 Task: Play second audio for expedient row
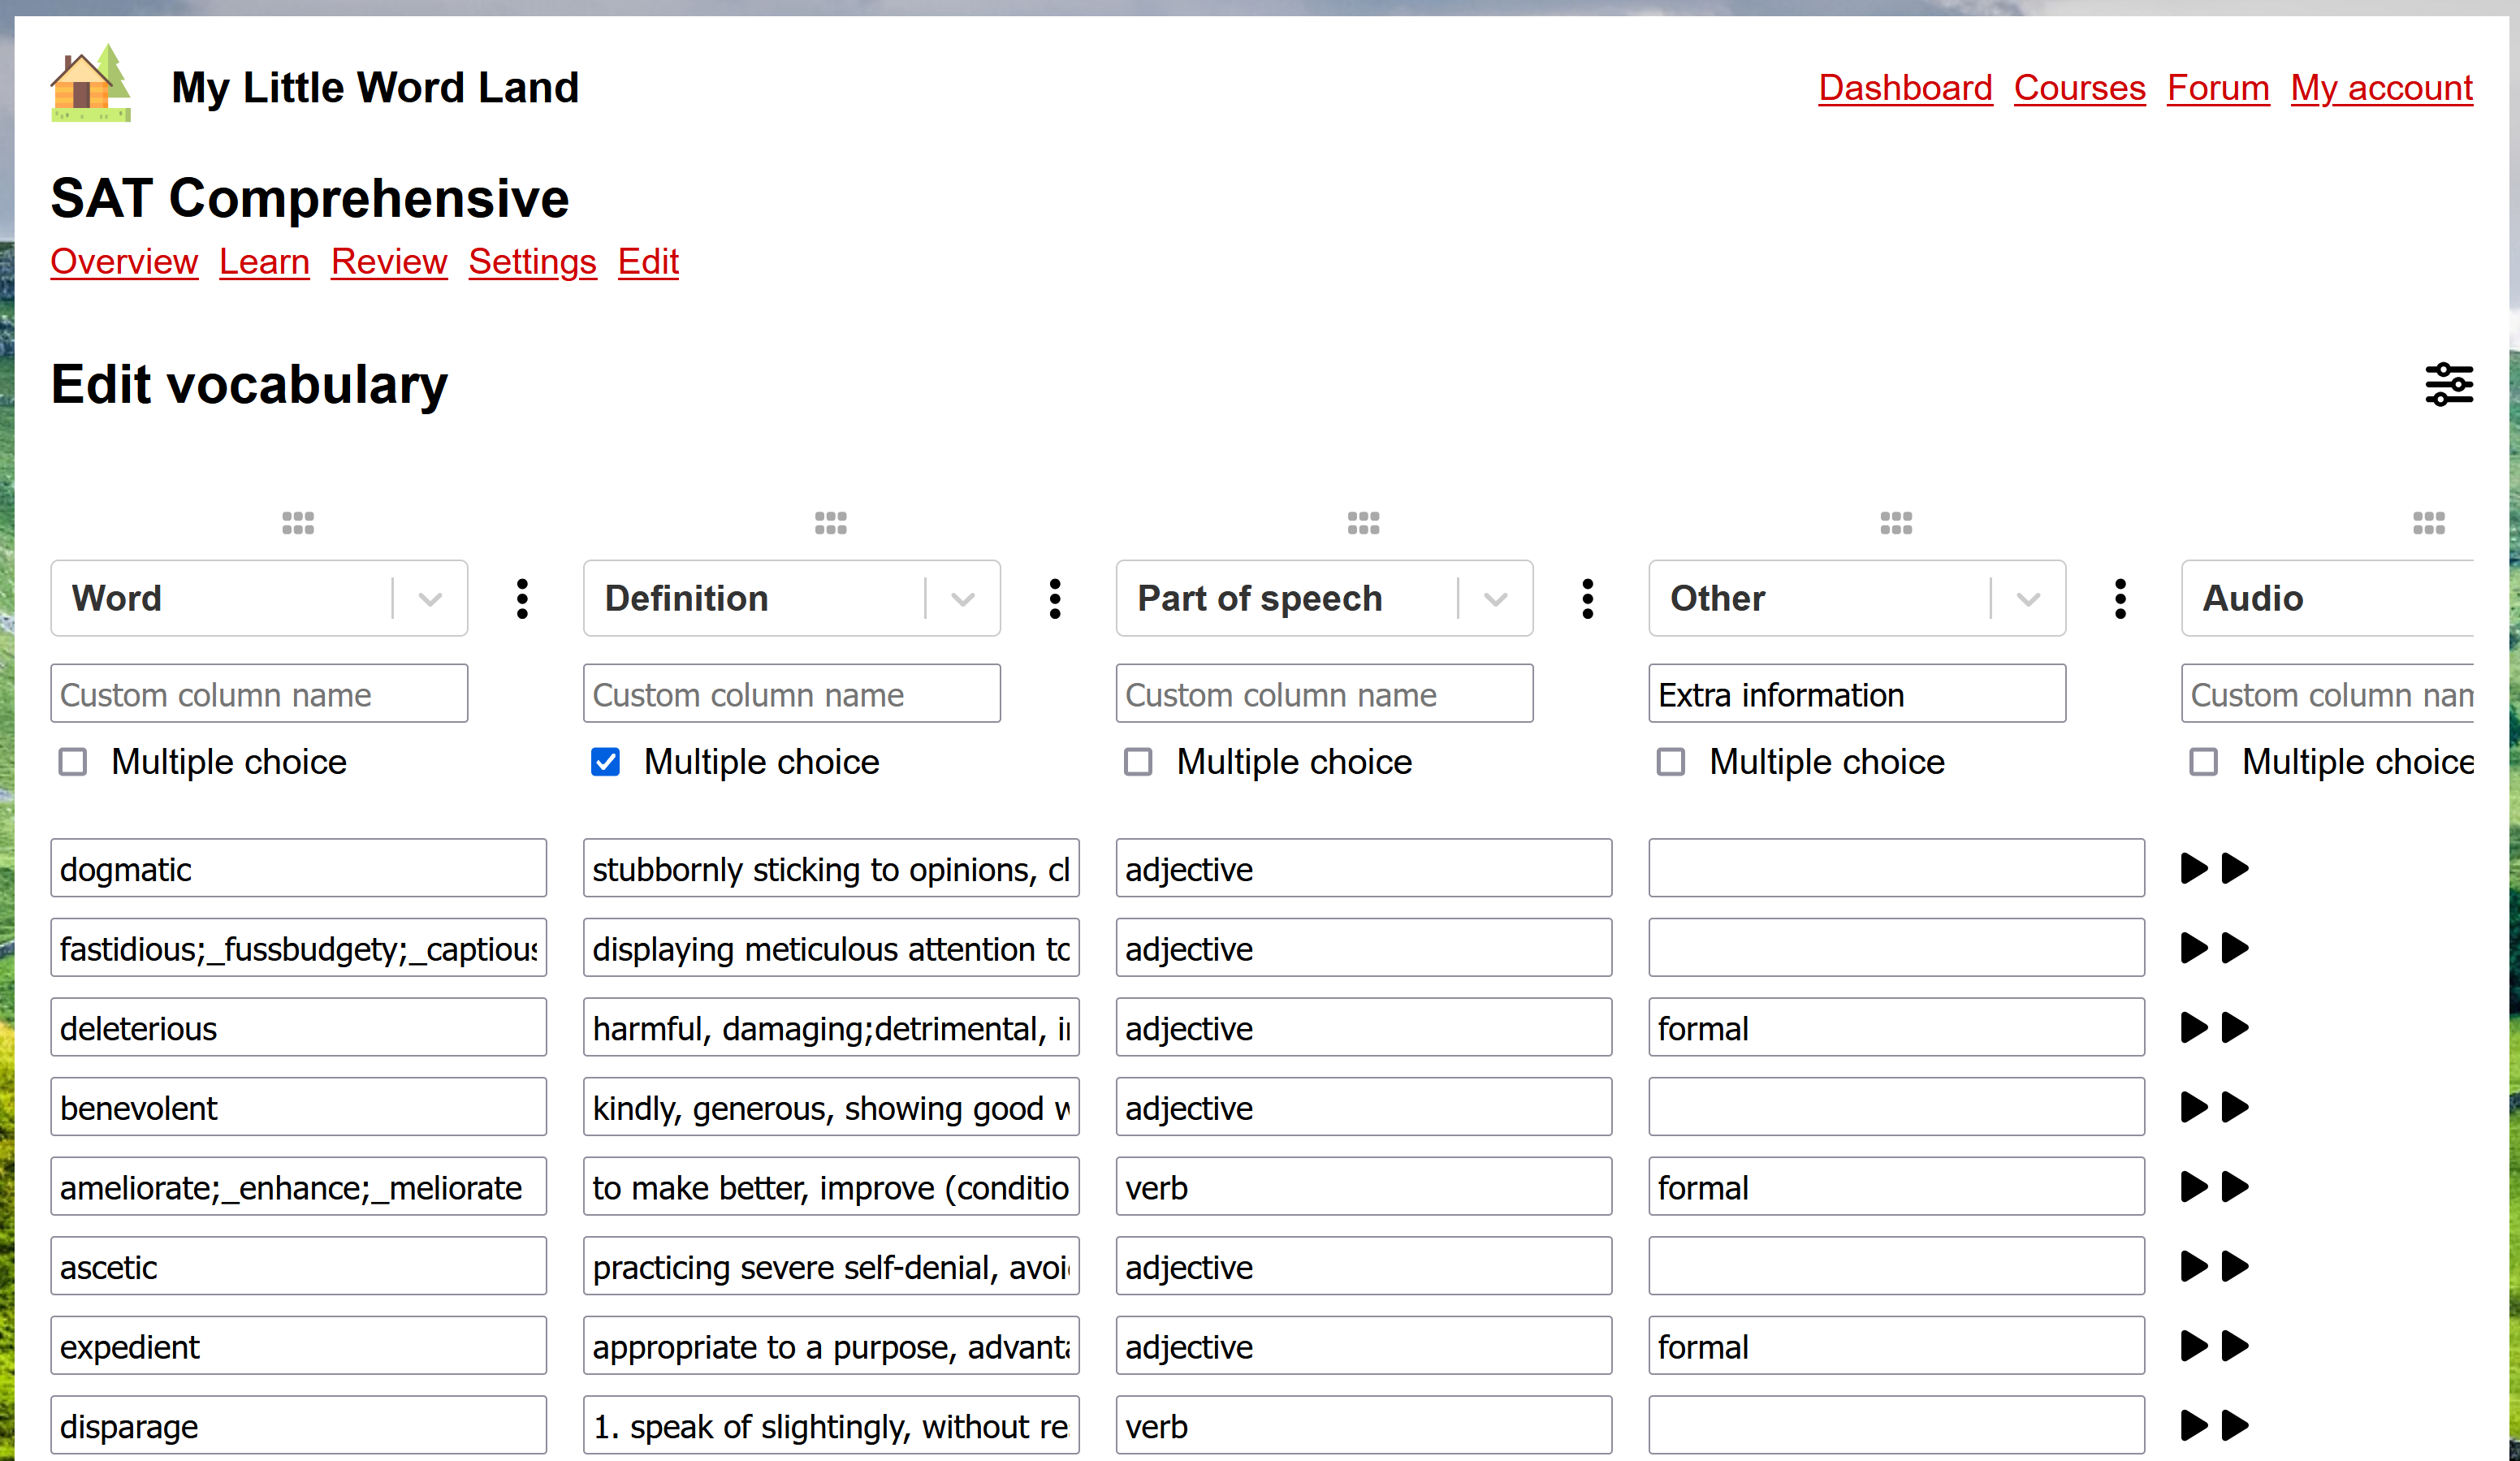[2235, 1345]
